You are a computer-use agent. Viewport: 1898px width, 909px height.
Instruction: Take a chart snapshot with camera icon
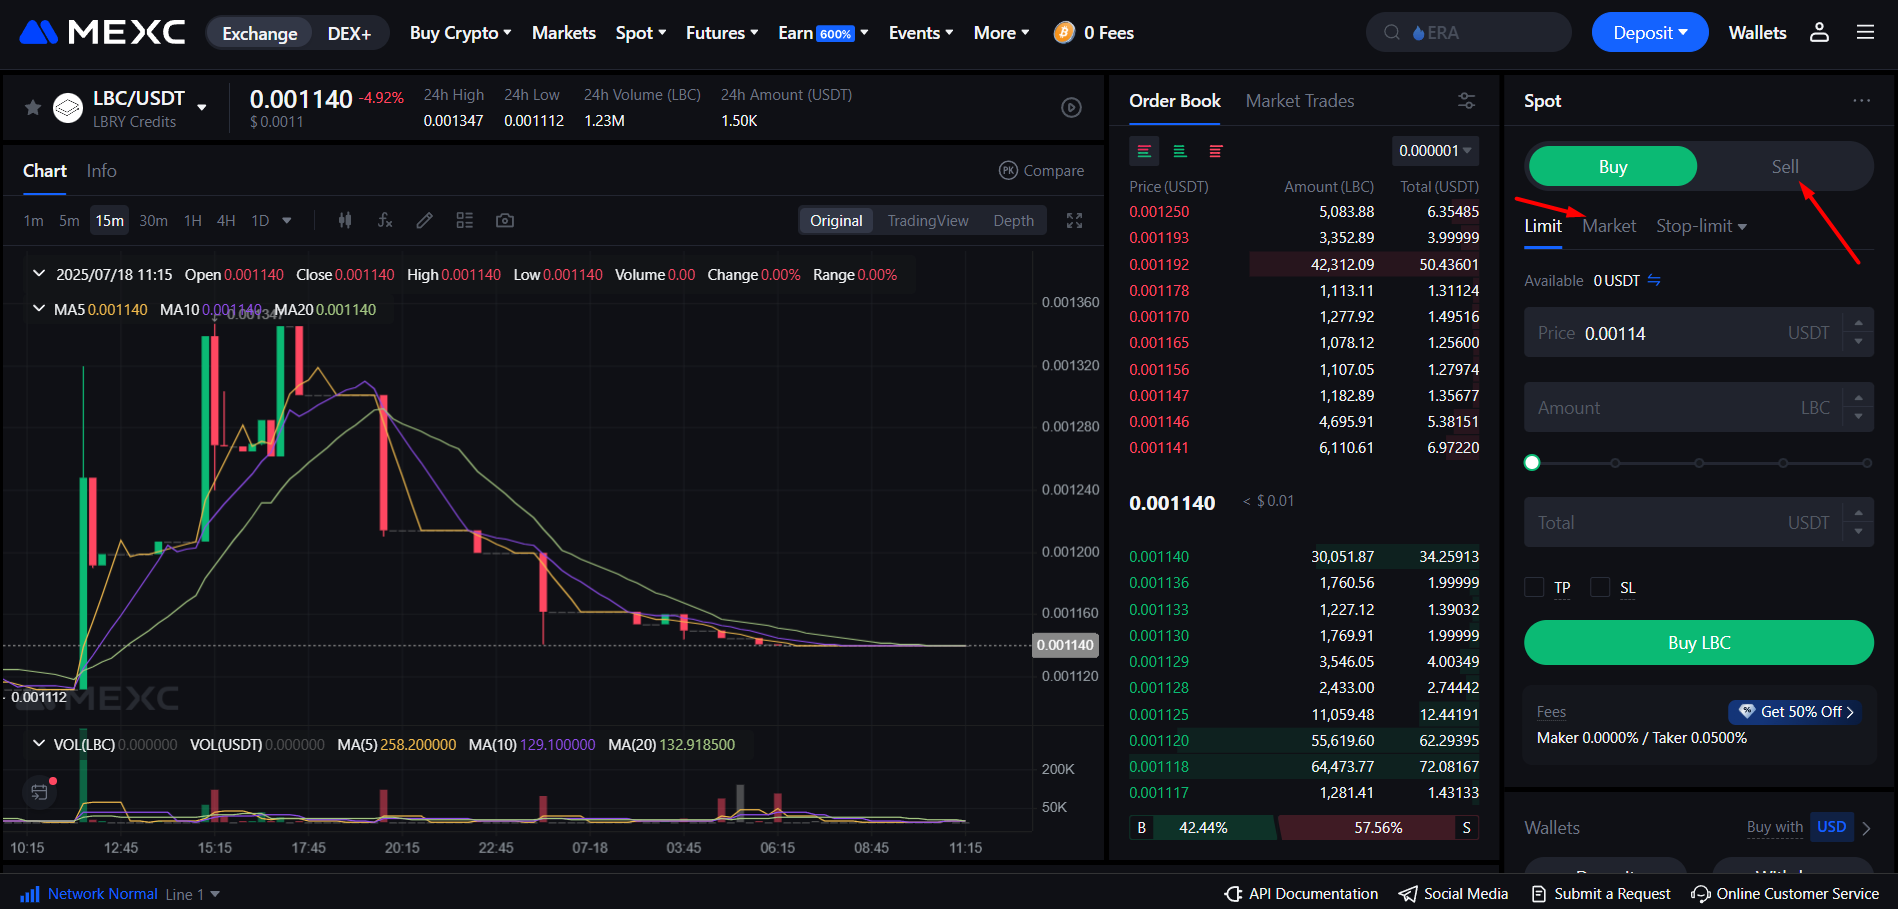pyautogui.click(x=505, y=220)
